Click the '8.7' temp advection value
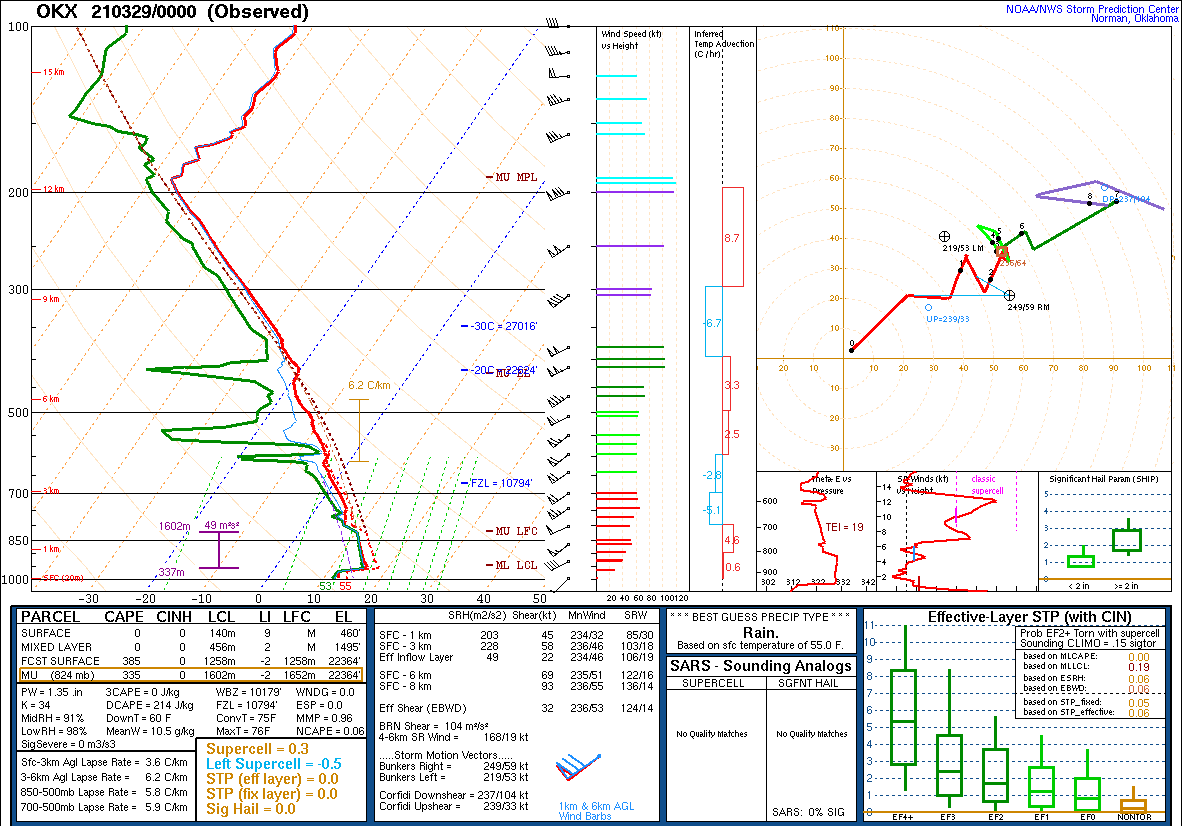 pos(732,238)
